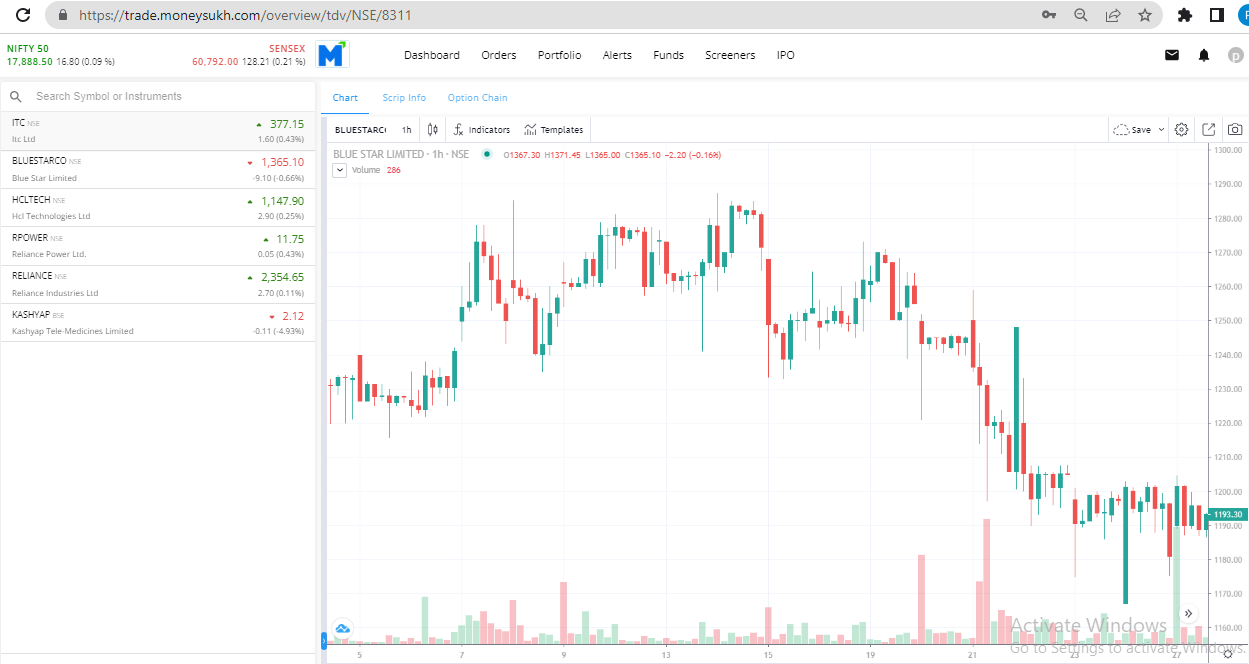Image resolution: width=1249 pixels, height=664 pixels.
Task: Open the Funds menu
Action: coord(668,55)
